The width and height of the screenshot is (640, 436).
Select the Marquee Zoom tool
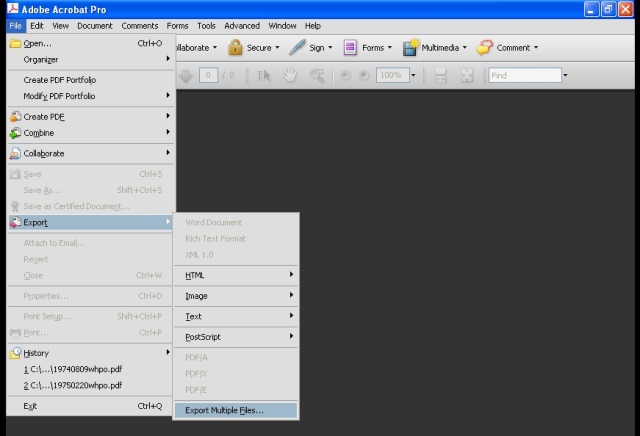pyautogui.click(x=317, y=75)
